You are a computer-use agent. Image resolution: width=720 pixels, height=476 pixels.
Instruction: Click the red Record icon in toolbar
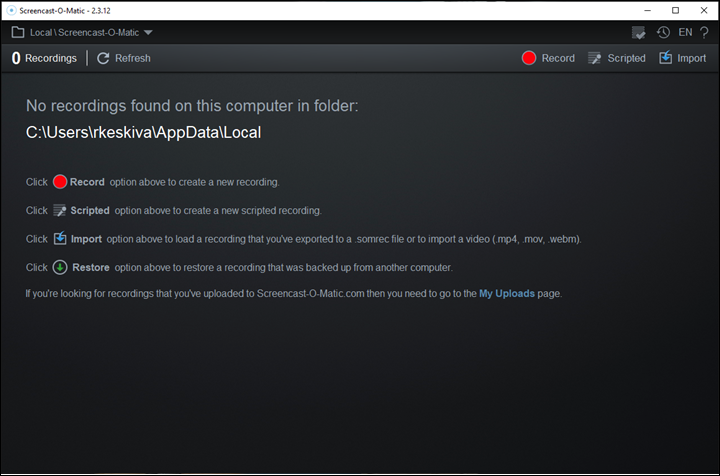tap(529, 58)
